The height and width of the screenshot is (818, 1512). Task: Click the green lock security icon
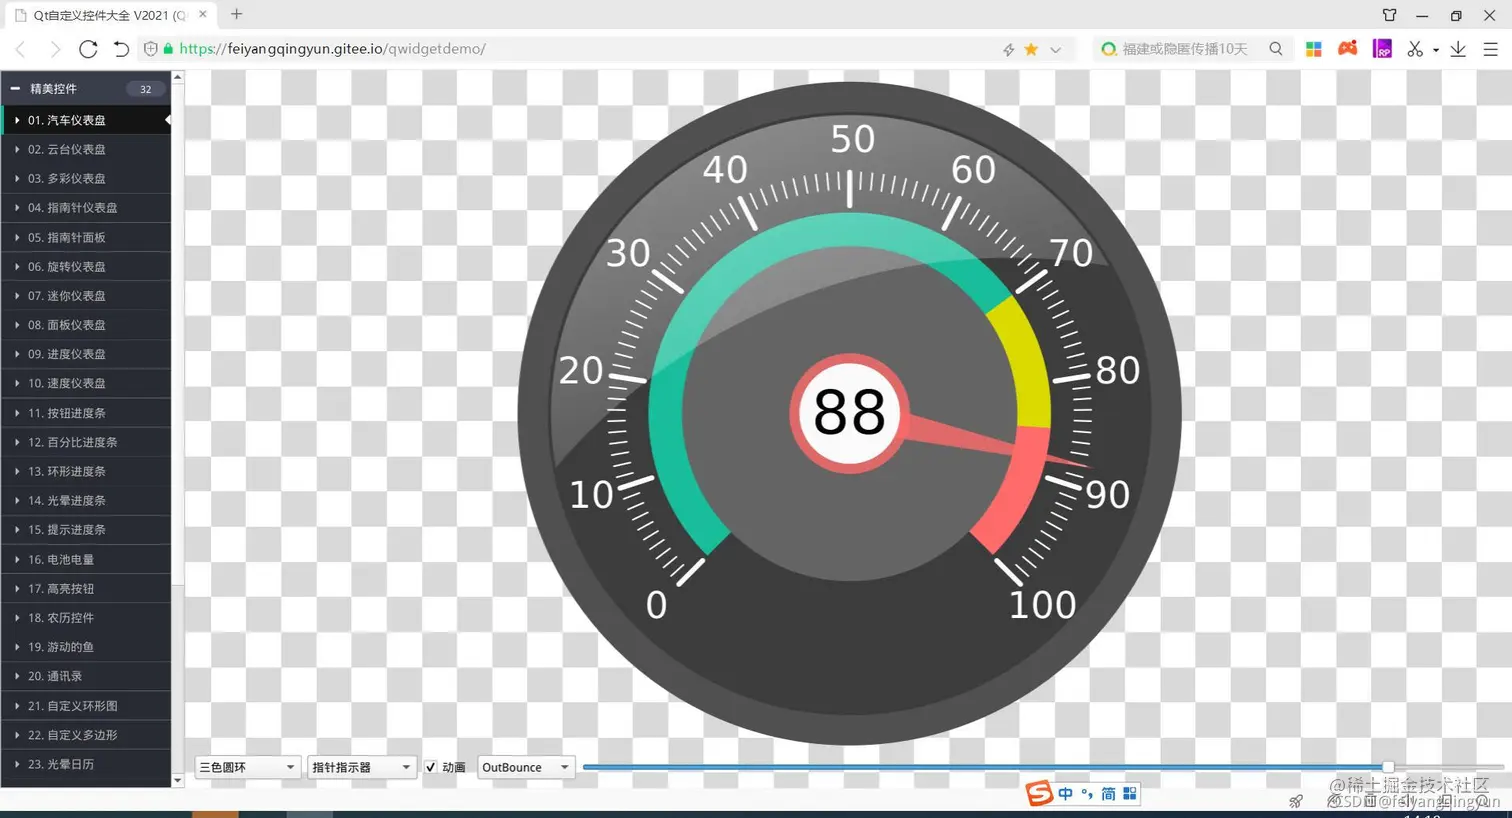pos(168,49)
